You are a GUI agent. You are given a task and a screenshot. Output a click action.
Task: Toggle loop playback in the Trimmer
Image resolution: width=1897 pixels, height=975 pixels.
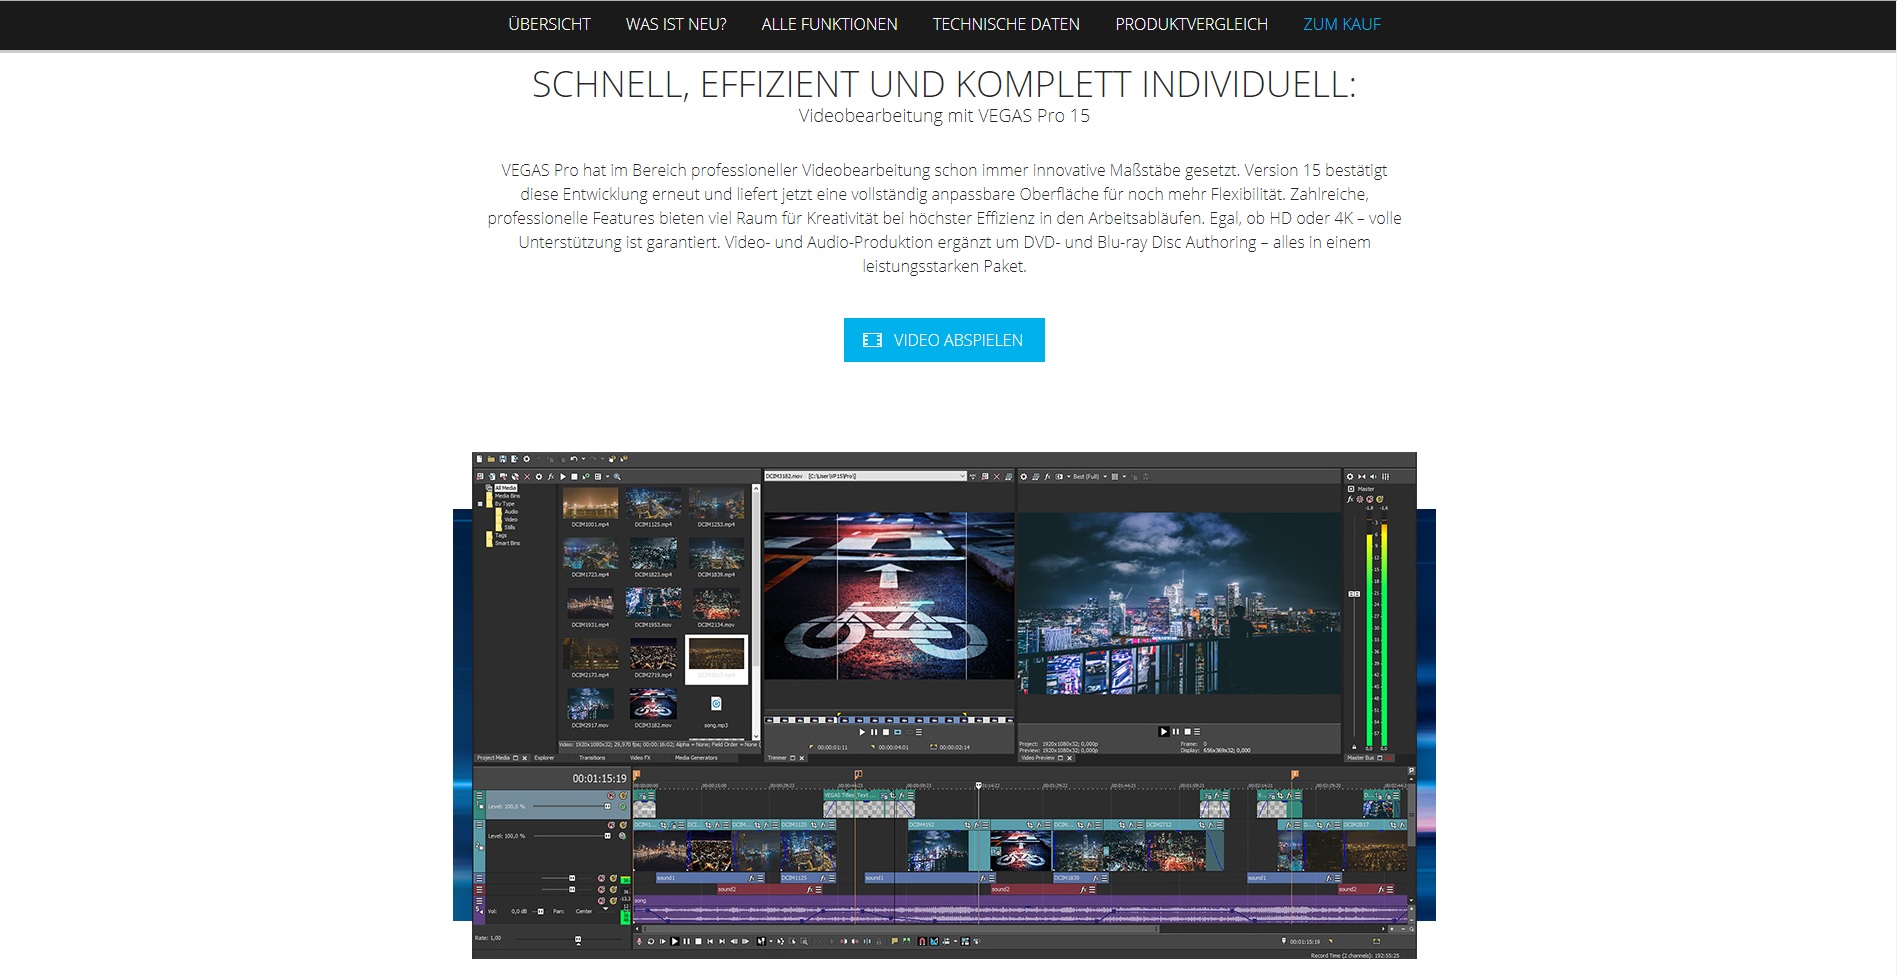pyautogui.click(x=897, y=732)
